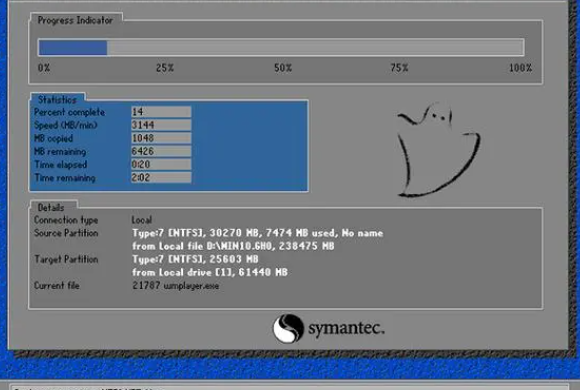Viewport: 580px width, 390px height.
Task: Click the filled blue progress bar segment
Action: point(73,48)
